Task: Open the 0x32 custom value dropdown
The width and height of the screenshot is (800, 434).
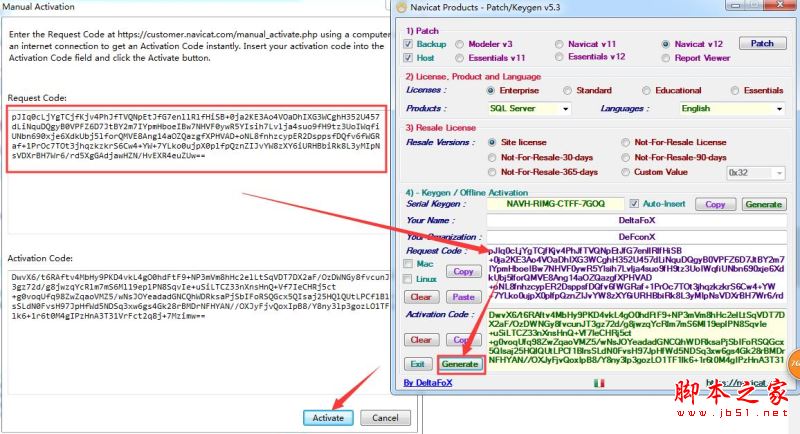Action: click(x=755, y=173)
